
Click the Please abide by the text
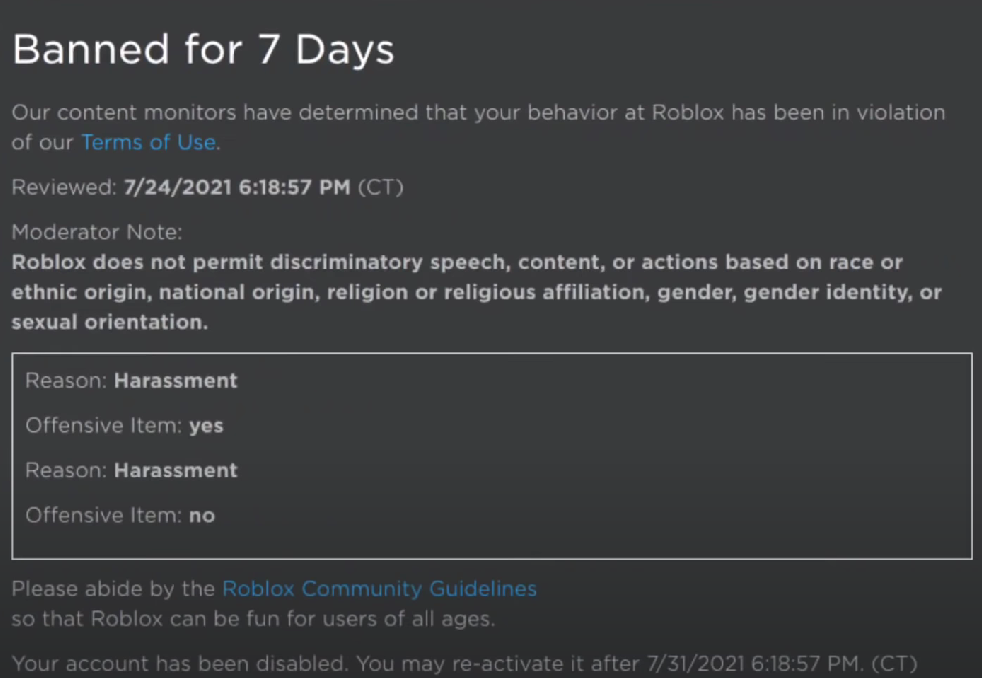coord(113,589)
